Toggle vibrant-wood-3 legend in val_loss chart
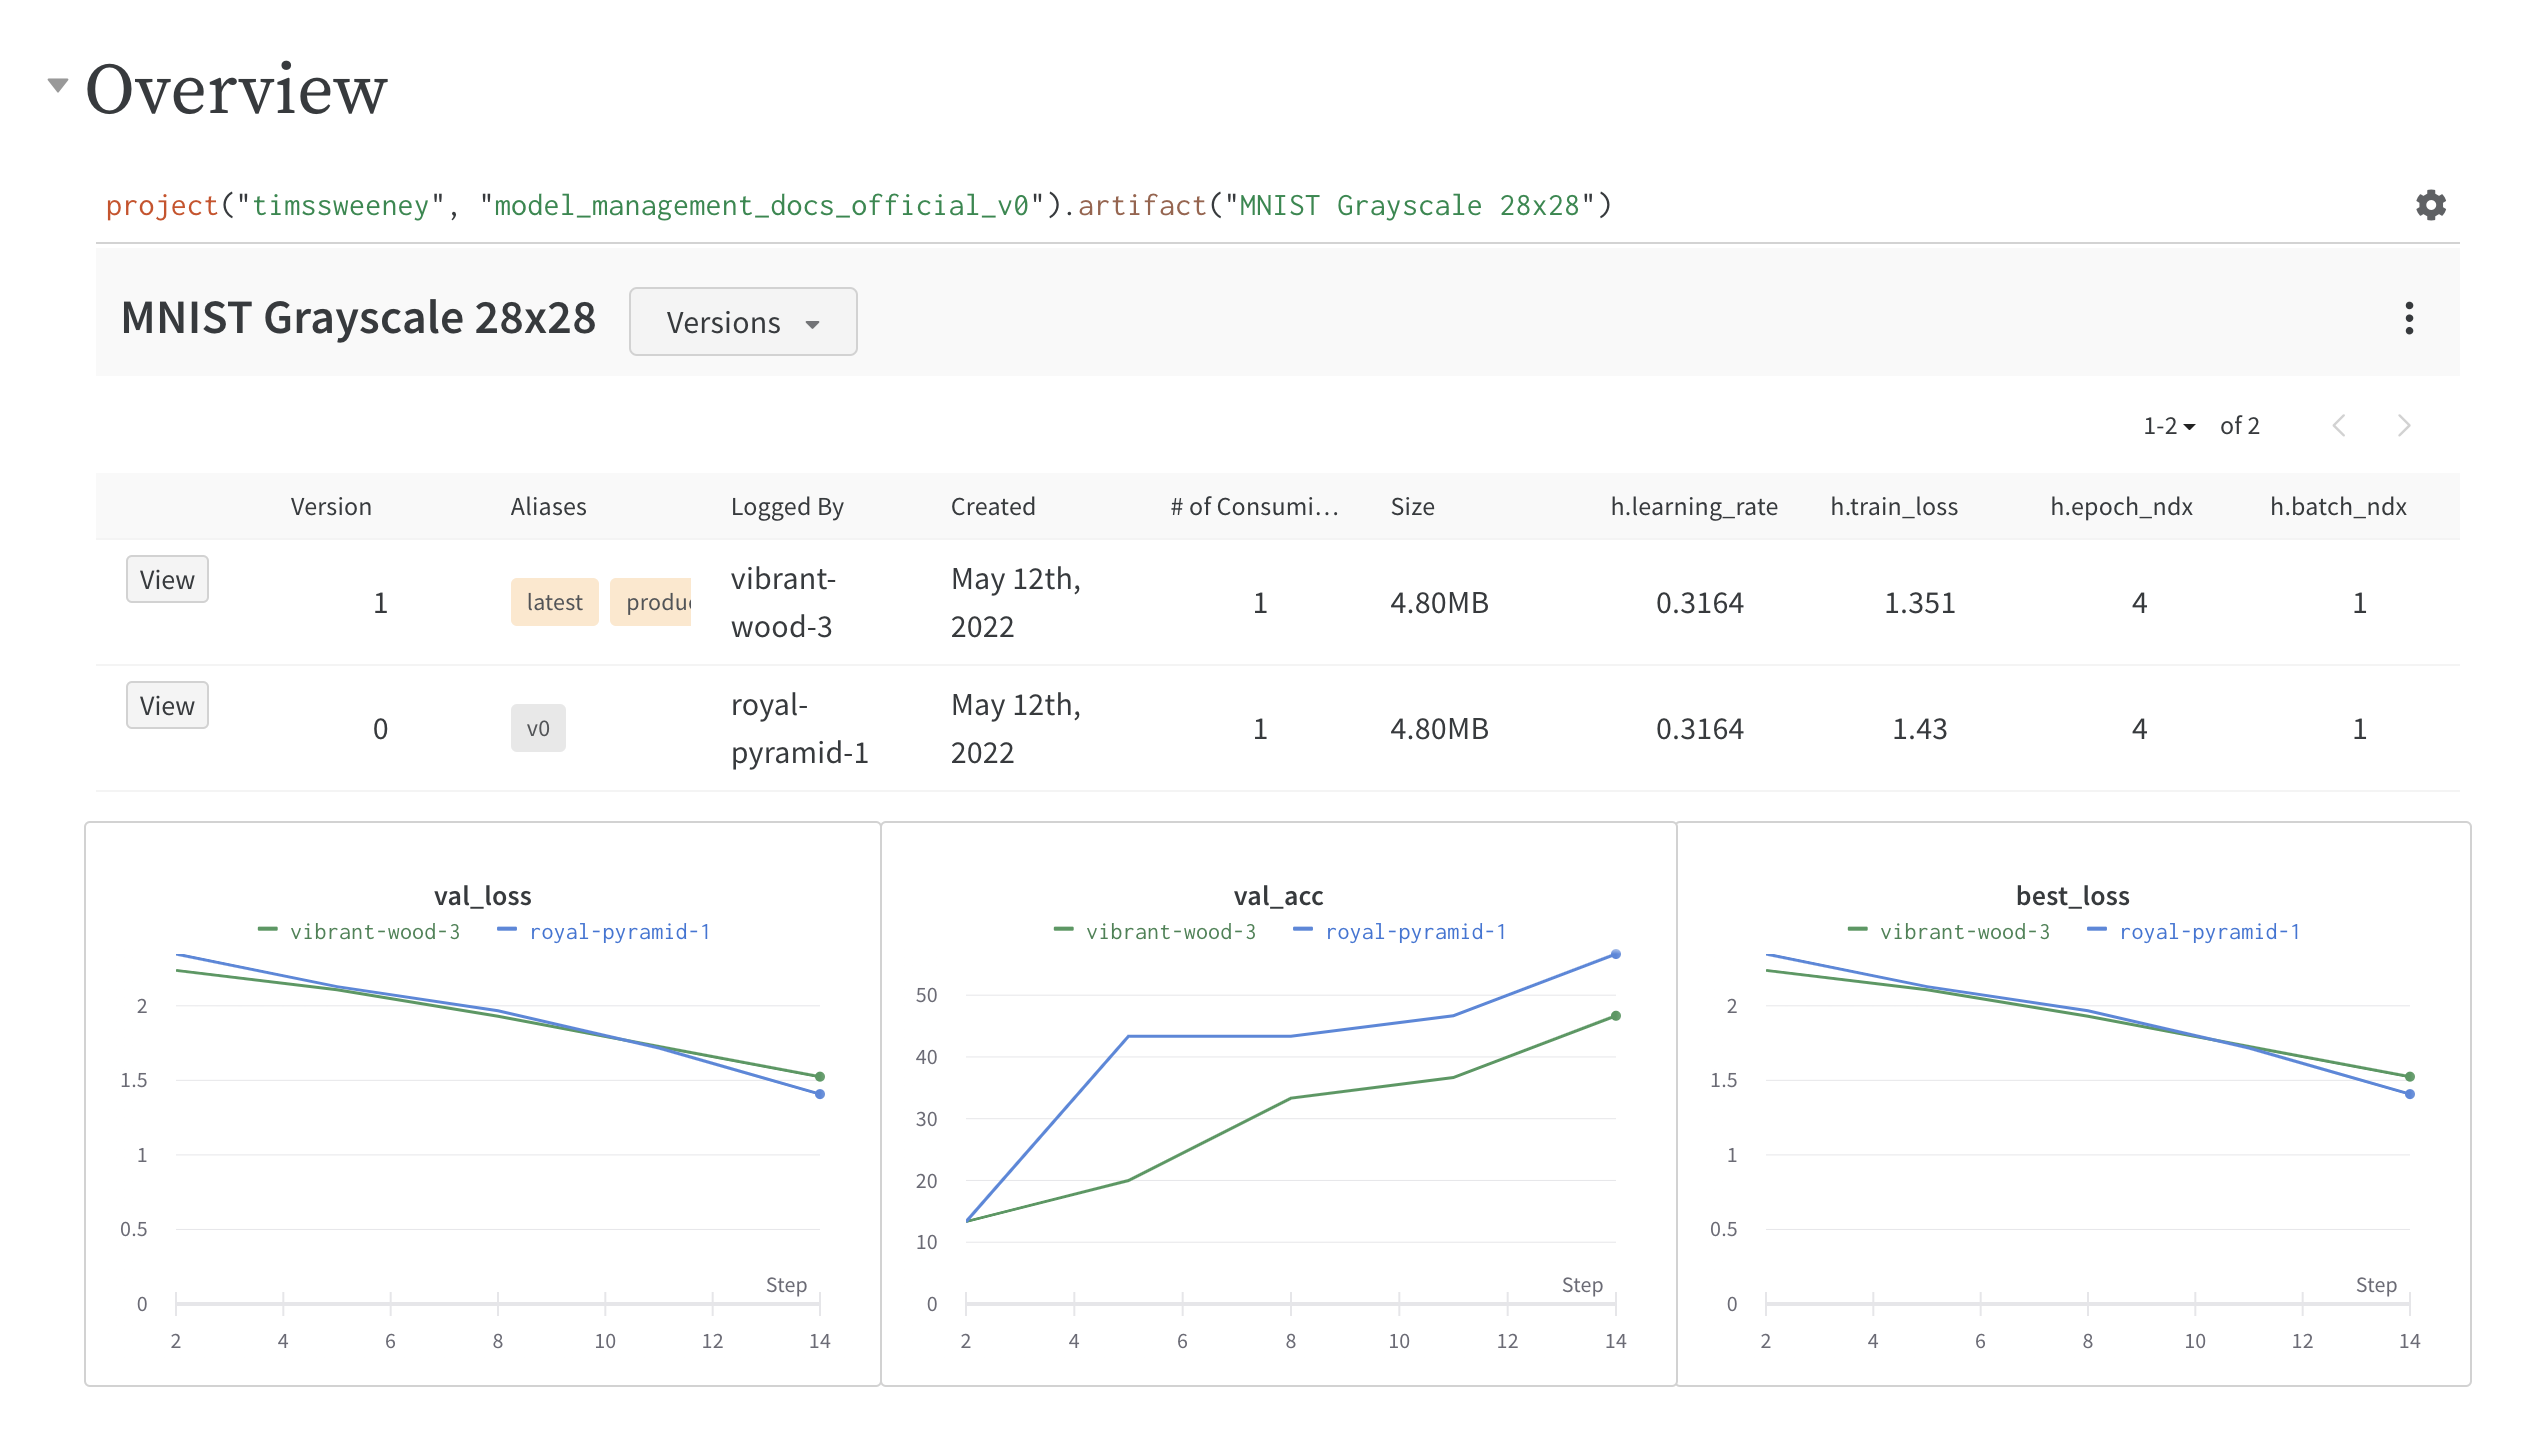The width and height of the screenshot is (2530, 1436). point(374,932)
